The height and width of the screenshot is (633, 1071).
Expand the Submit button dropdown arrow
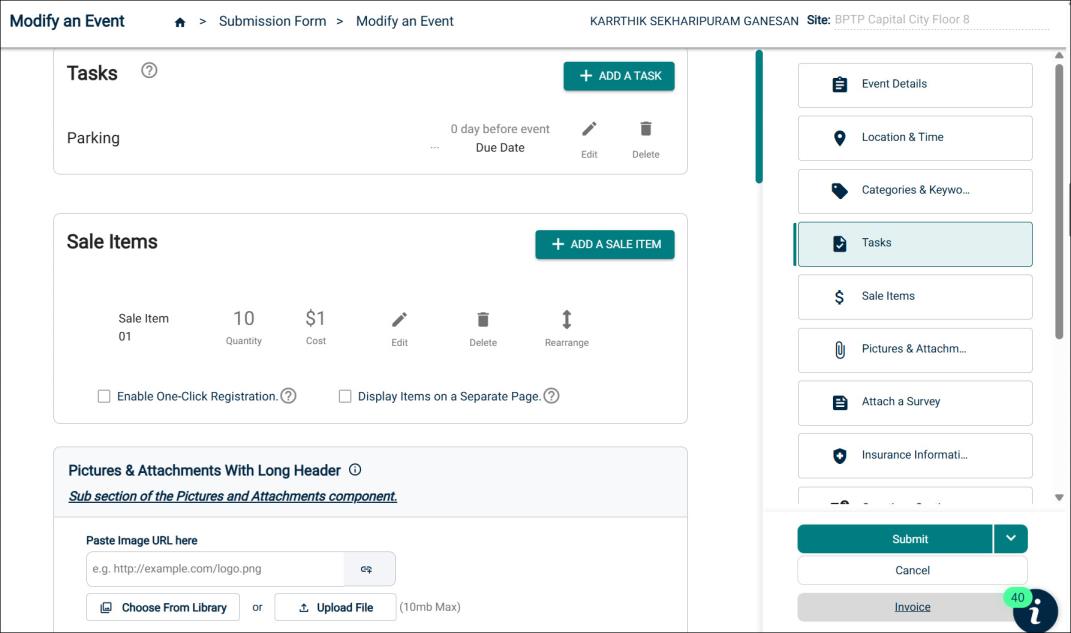(x=1010, y=539)
